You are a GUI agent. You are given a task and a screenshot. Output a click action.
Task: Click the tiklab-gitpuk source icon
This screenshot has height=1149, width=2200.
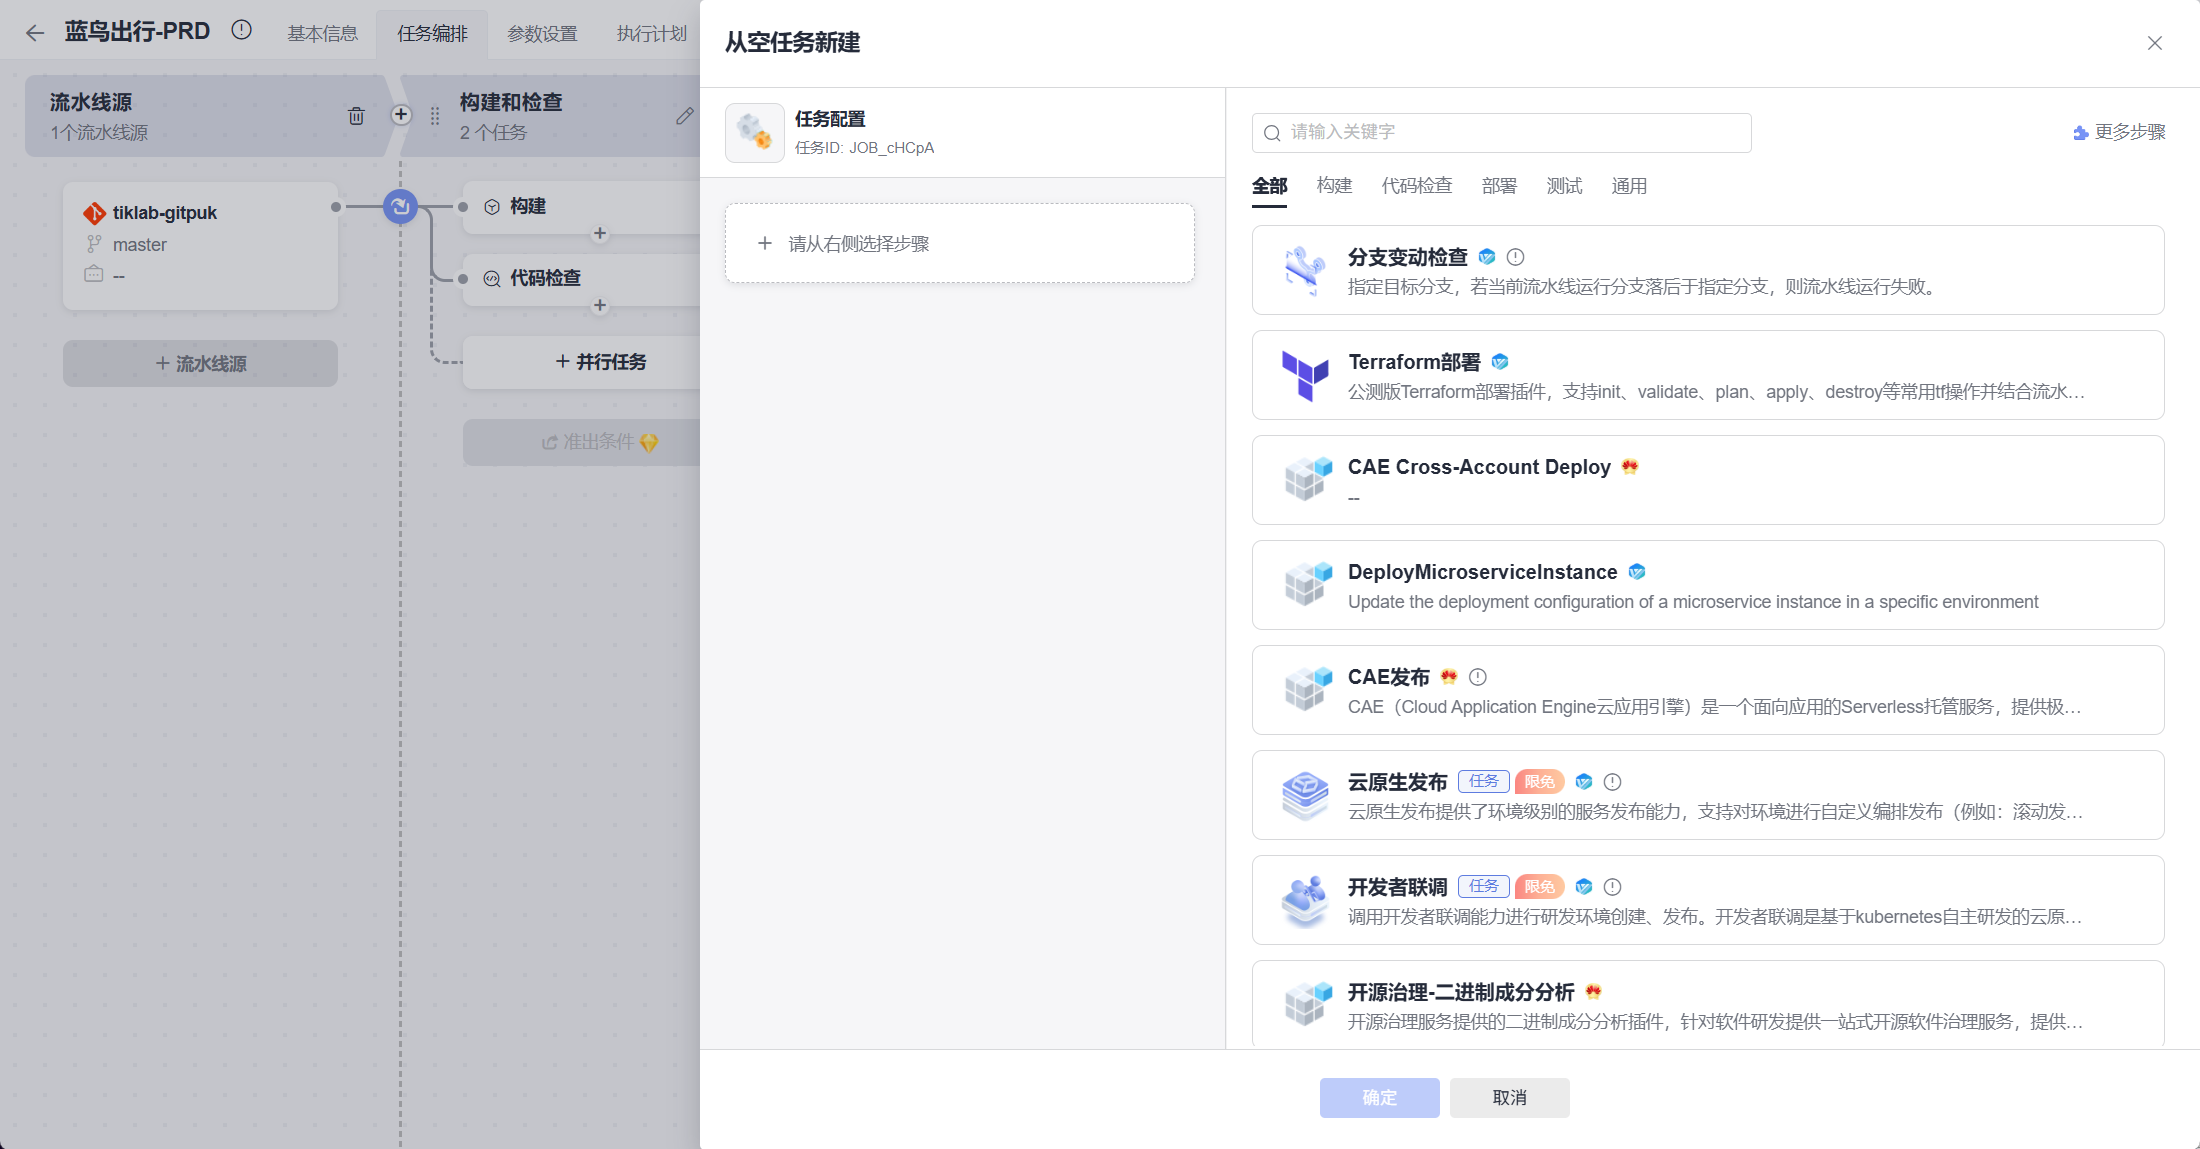95,212
